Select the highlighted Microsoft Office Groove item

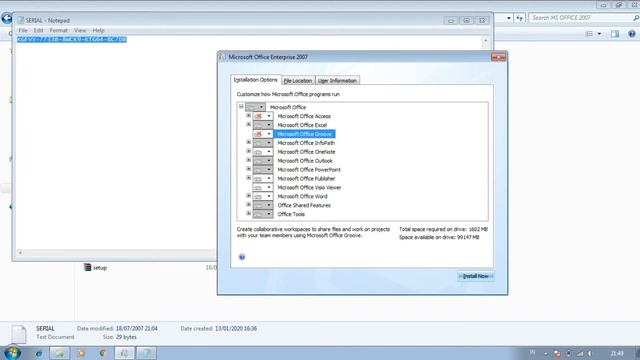(x=304, y=134)
